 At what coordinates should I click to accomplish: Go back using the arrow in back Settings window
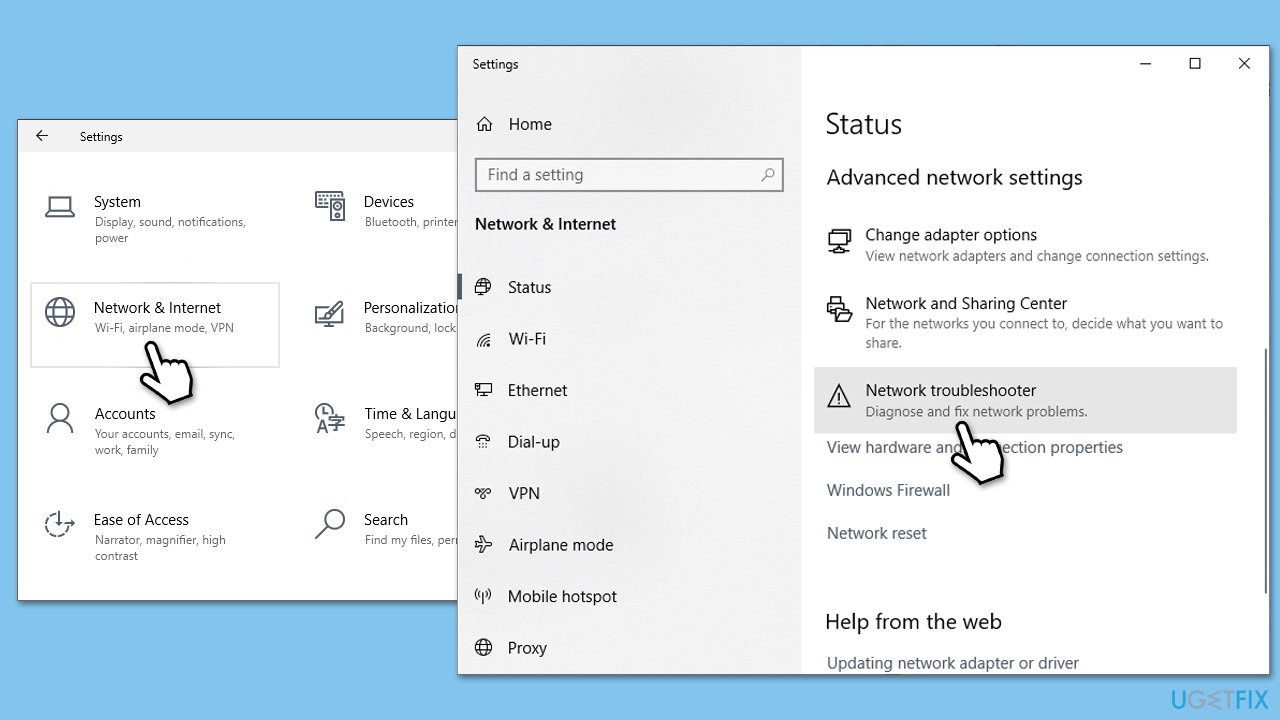click(x=42, y=136)
